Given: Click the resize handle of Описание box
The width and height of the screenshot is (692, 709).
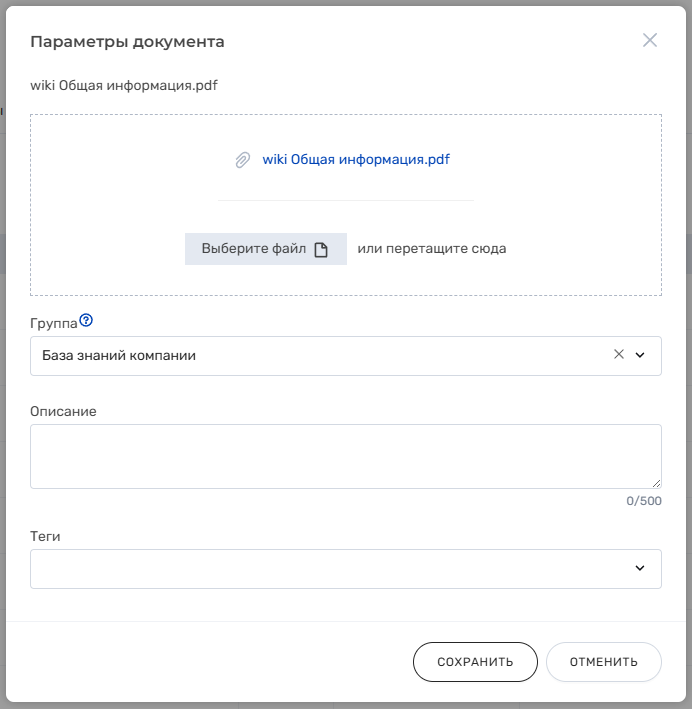Looking at the screenshot, I should tap(656, 483).
